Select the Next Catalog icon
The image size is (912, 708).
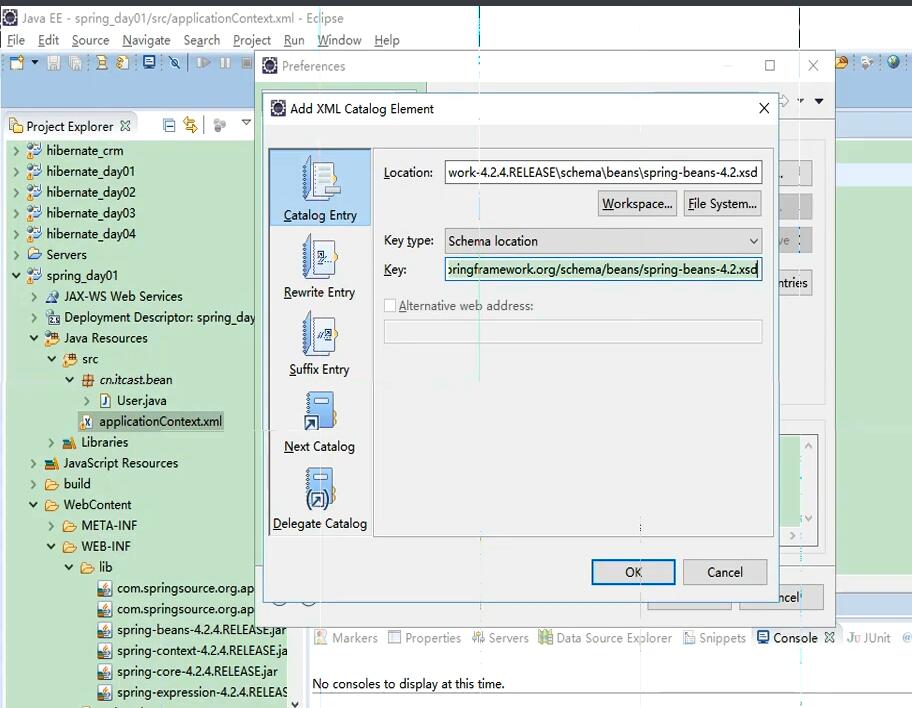tap(319, 420)
